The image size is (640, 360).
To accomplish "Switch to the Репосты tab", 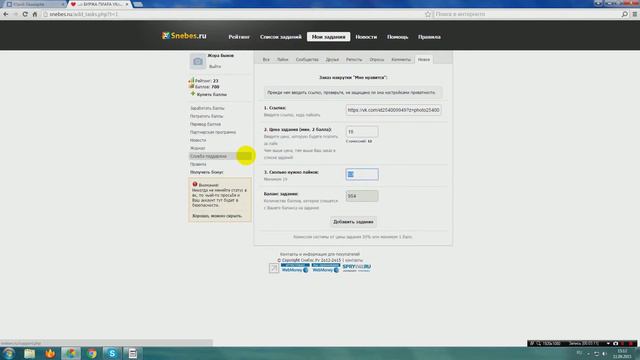I will pyautogui.click(x=354, y=60).
